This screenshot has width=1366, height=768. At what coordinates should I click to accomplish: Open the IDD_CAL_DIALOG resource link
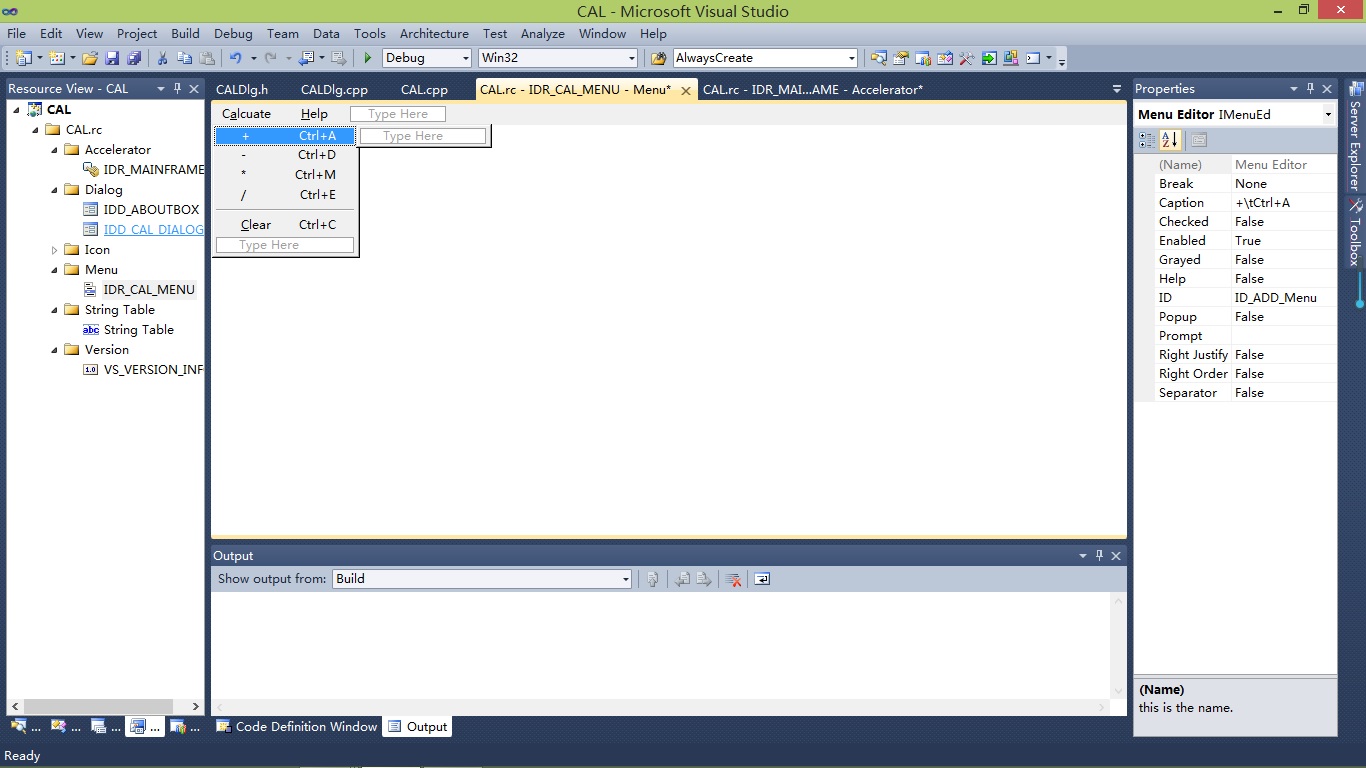coord(153,230)
